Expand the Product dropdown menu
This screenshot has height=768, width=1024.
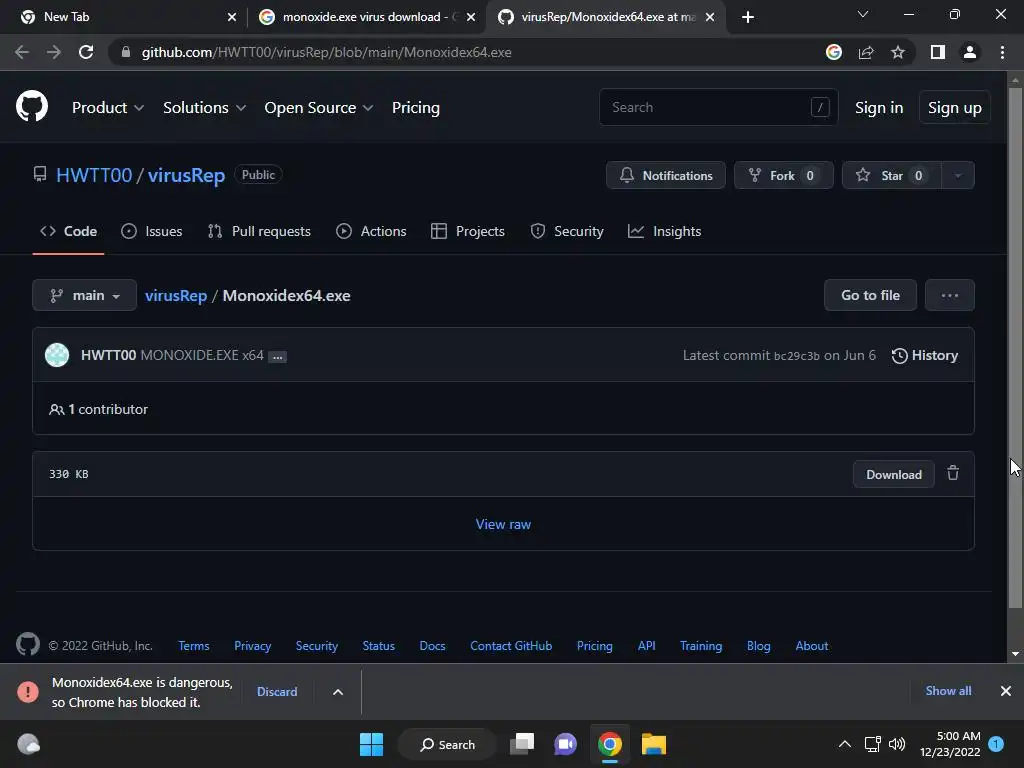[108, 108]
